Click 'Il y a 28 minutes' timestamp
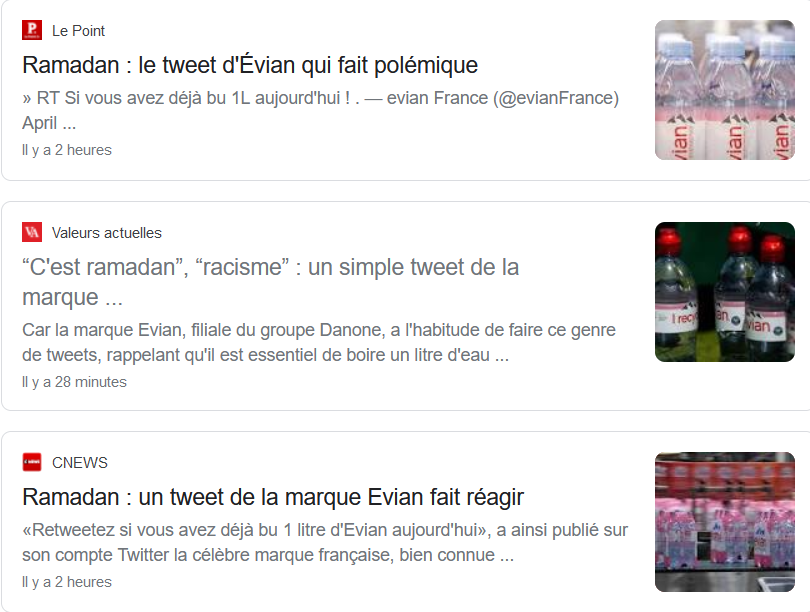This screenshot has width=810, height=612. tap(74, 382)
